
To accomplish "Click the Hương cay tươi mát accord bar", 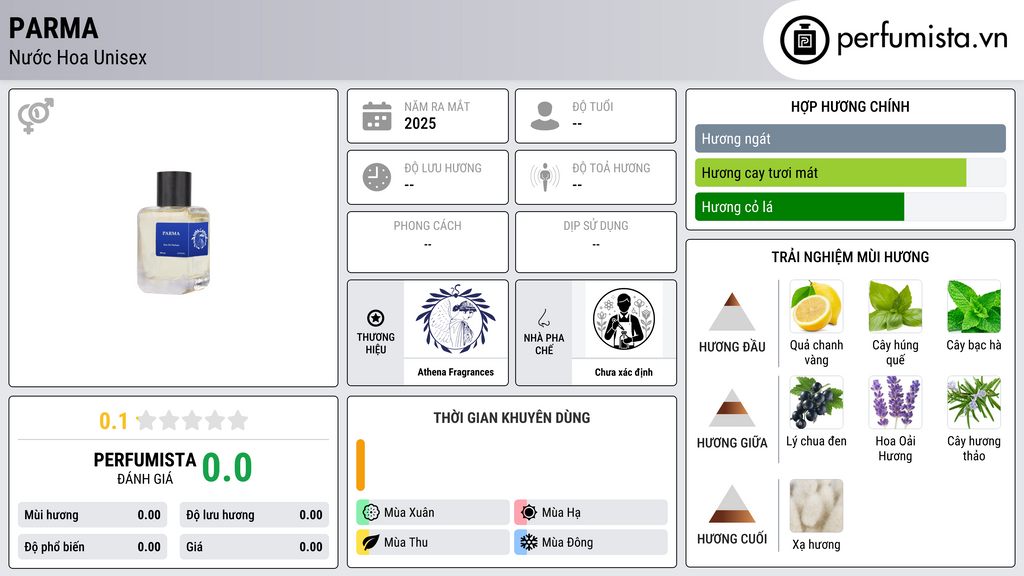I will click(x=850, y=172).
